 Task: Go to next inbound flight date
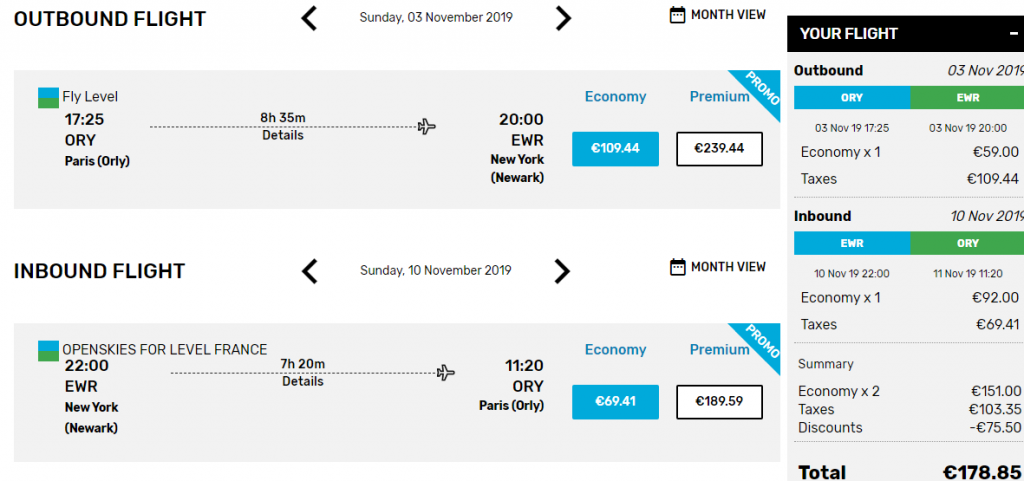(562, 271)
